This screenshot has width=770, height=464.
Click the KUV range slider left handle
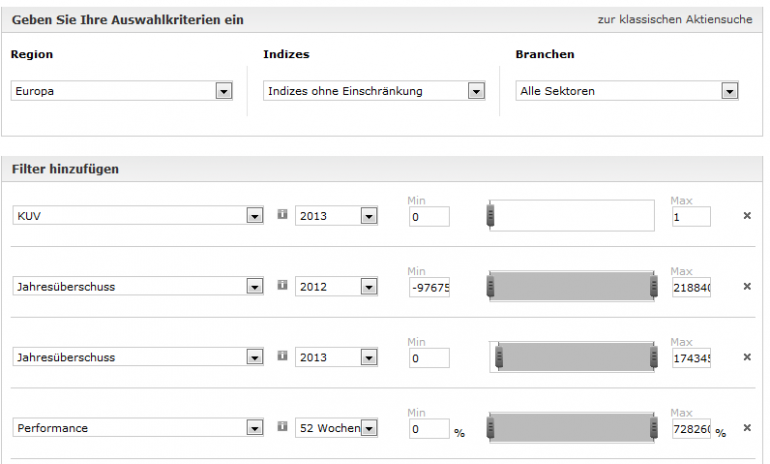(x=490, y=216)
